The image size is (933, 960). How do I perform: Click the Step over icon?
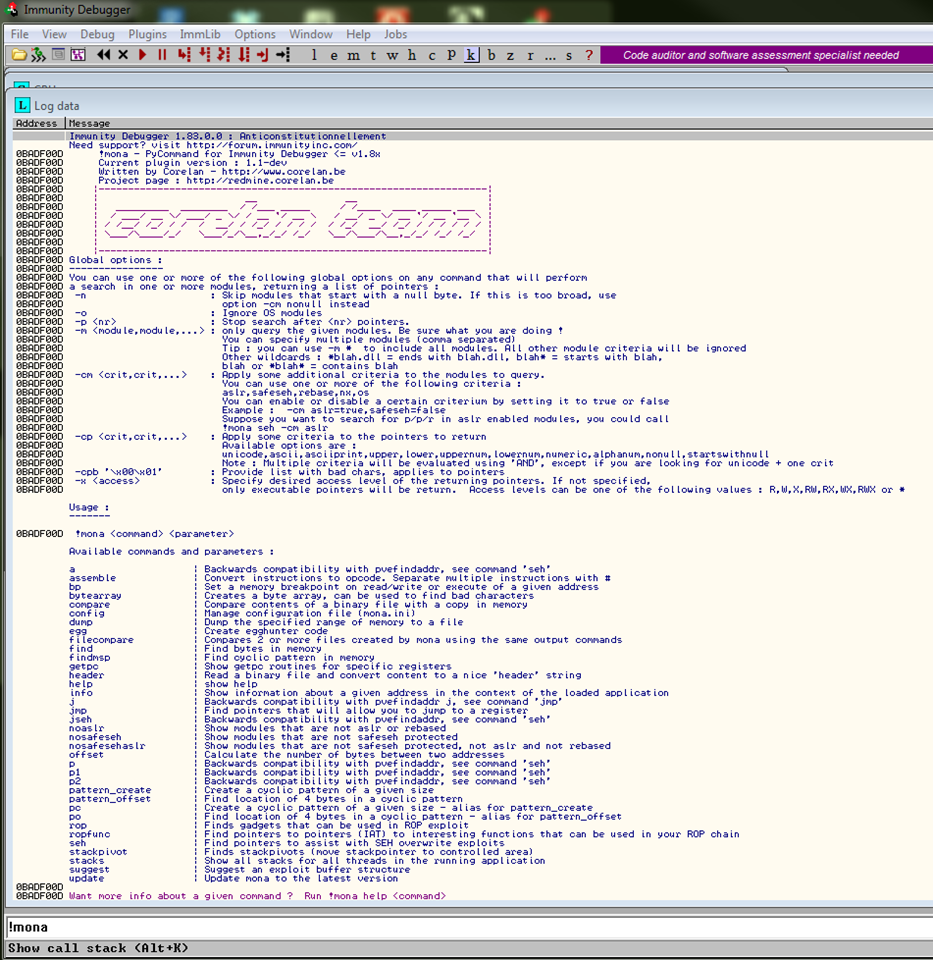coord(205,55)
